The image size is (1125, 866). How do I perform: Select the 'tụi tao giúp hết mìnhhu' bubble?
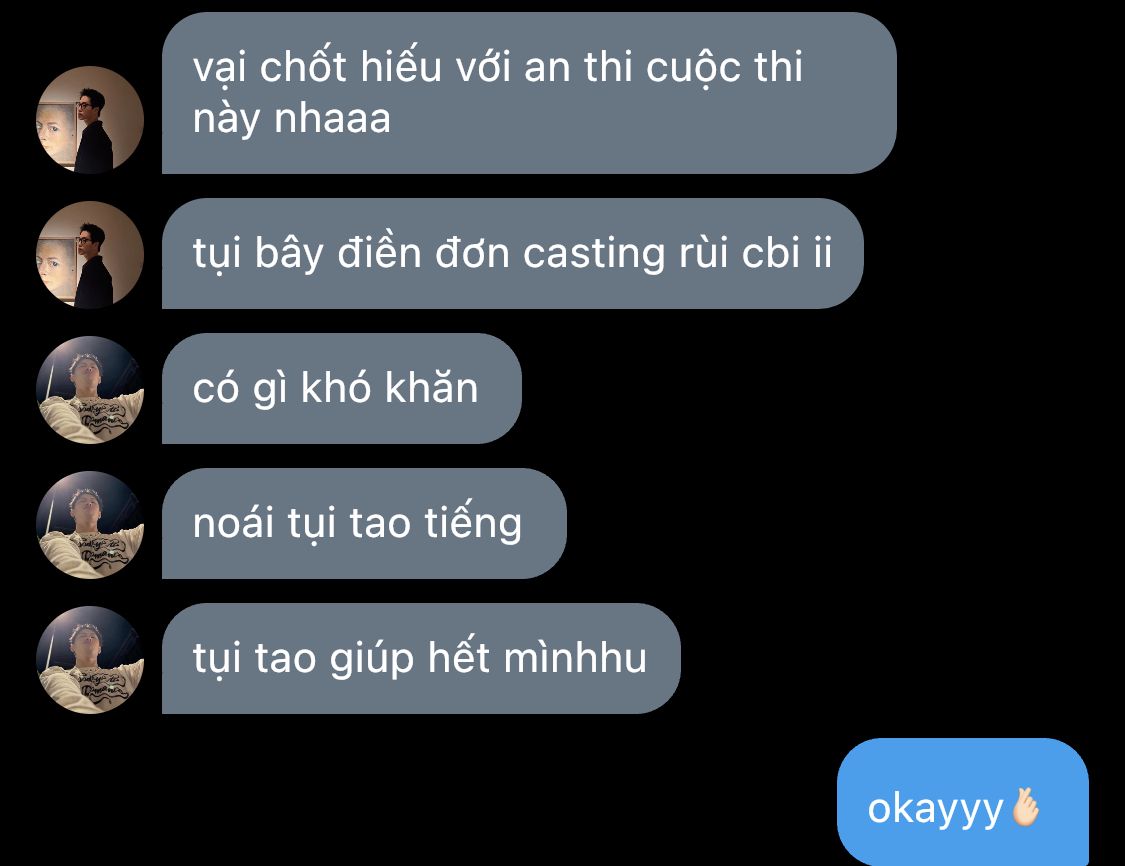coord(421,658)
